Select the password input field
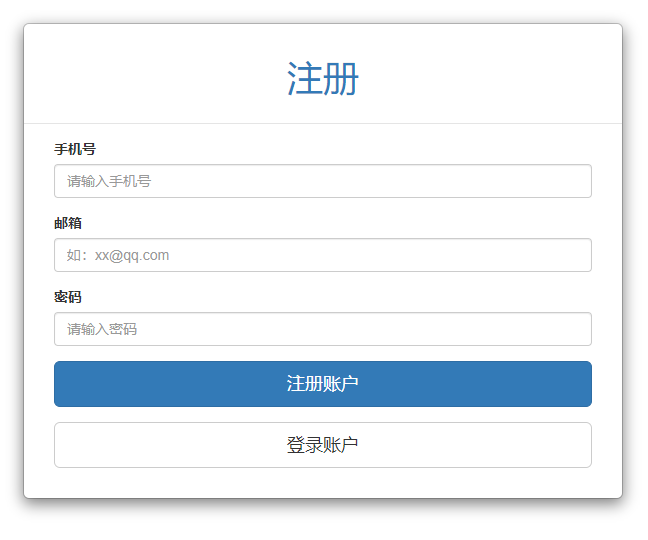This screenshot has width=648, height=540. coord(323,329)
